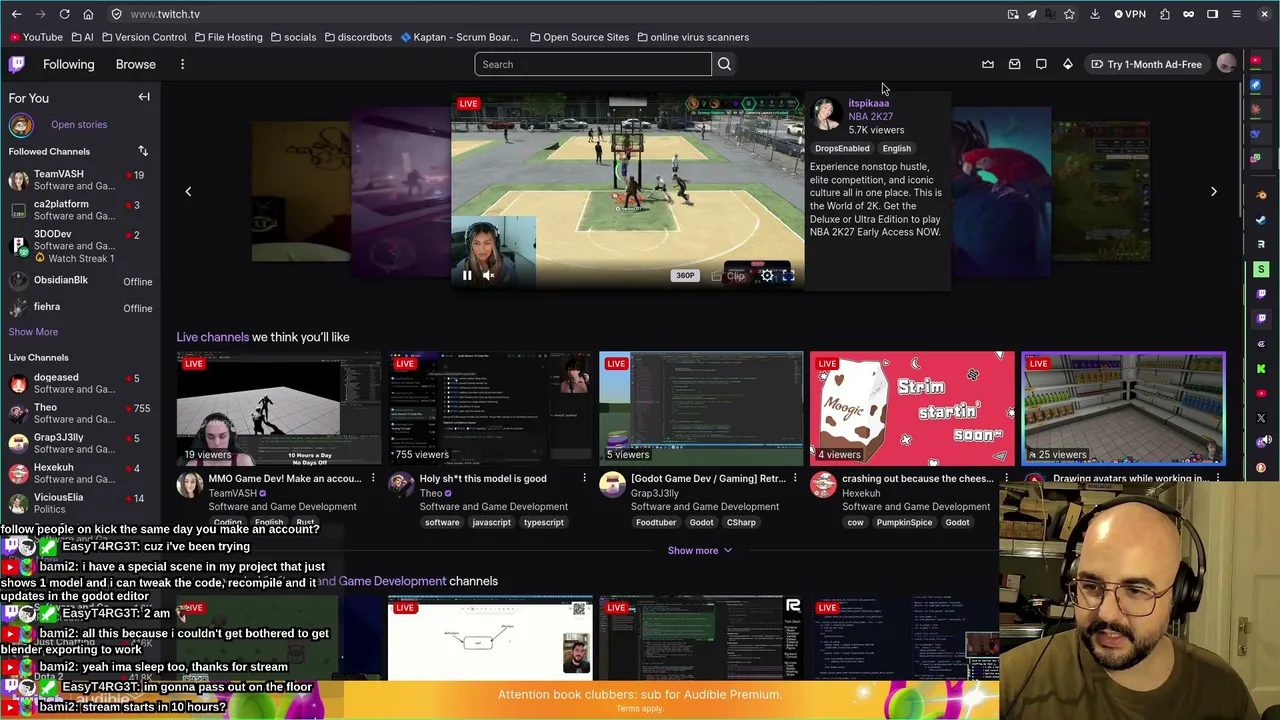Open options menu on TeamVASH stream card
The width and height of the screenshot is (1280, 720).
tap(373, 478)
